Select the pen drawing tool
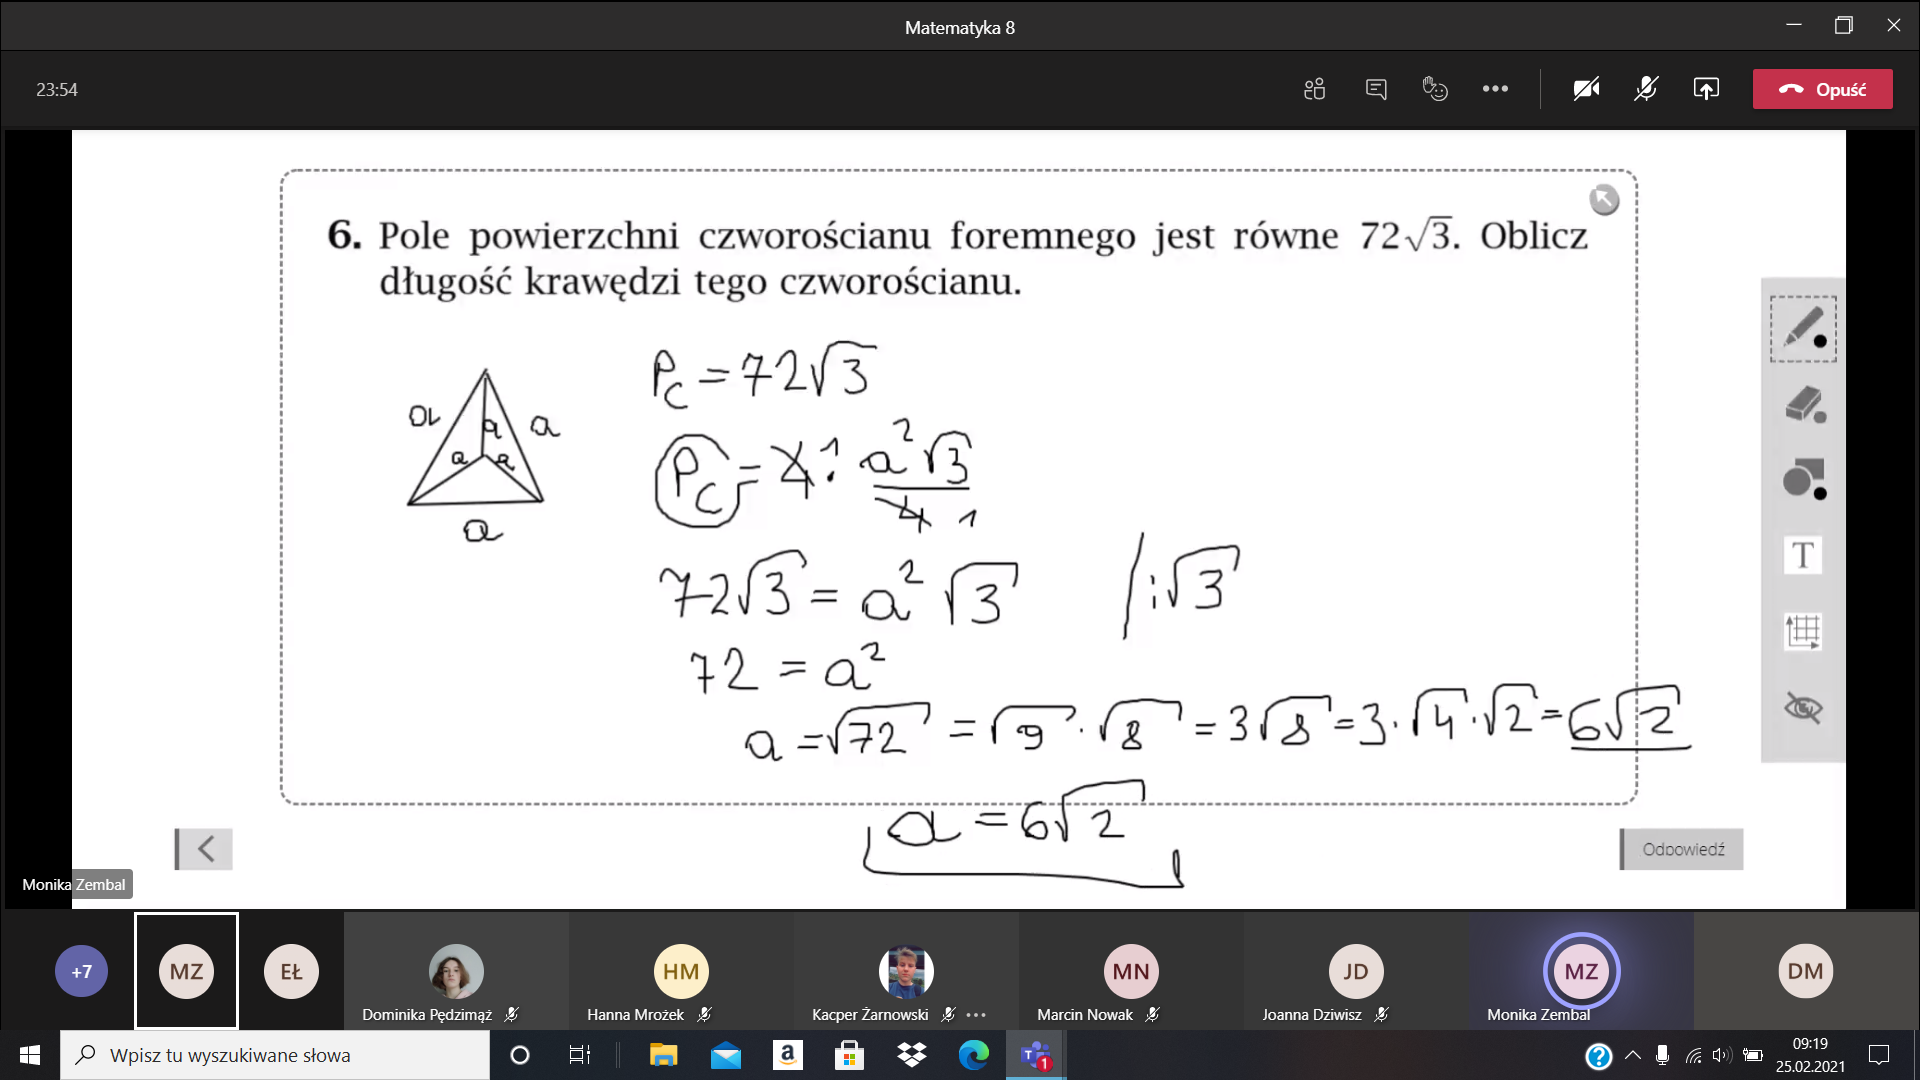The width and height of the screenshot is (1920, 1080). click(x=1803, y=329)
